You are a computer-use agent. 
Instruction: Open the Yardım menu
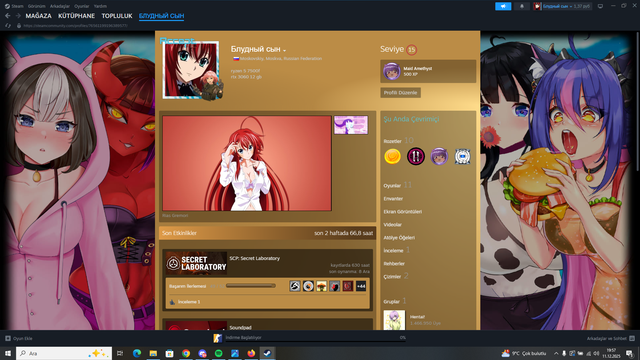[x=100, y=6]
